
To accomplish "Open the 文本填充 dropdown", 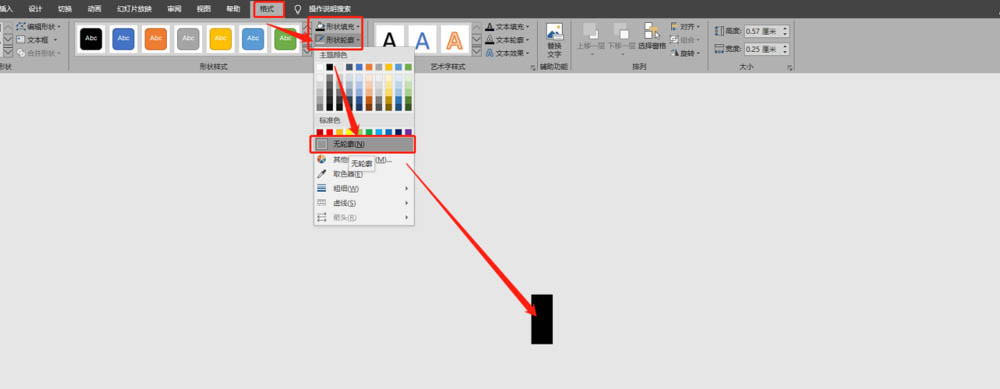I will (x=507, y=27).
